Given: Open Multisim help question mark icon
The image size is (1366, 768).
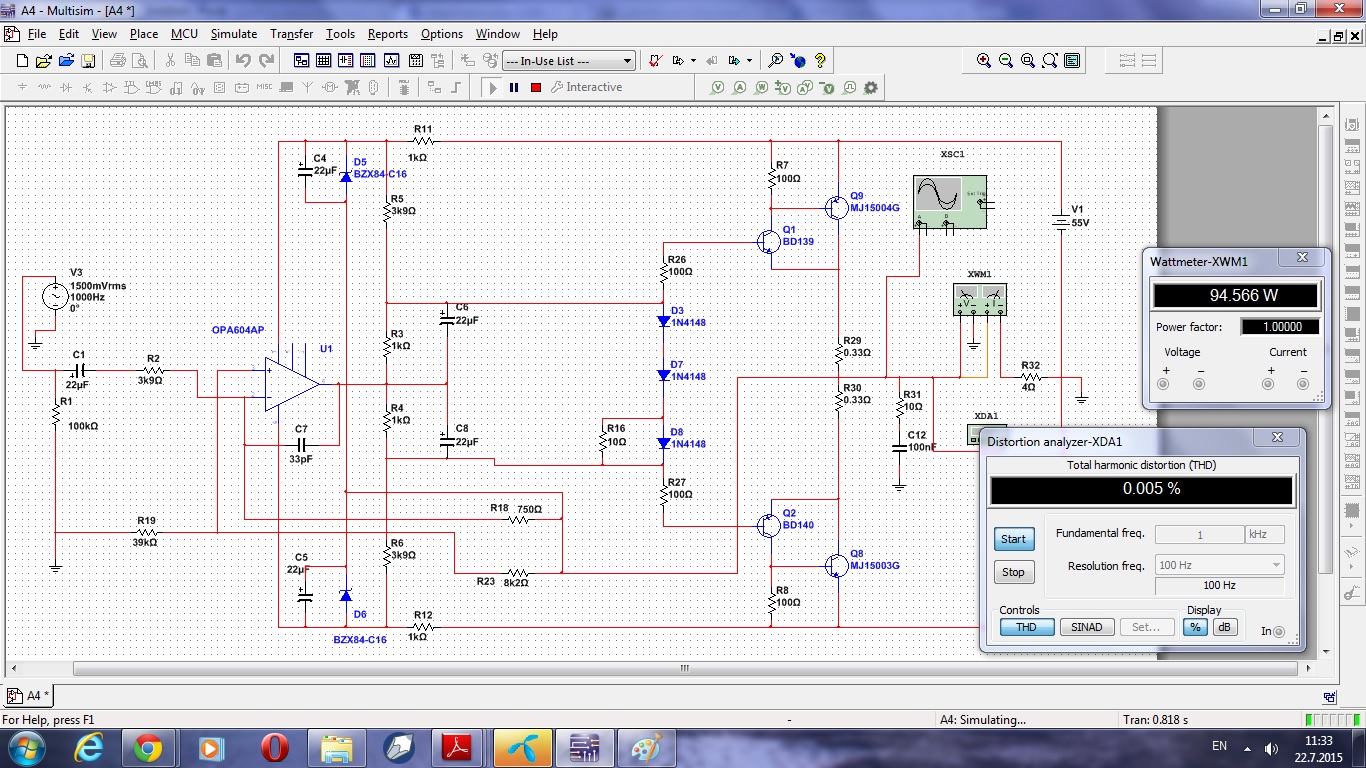Looking at the screenshot, I should (820, 61).
